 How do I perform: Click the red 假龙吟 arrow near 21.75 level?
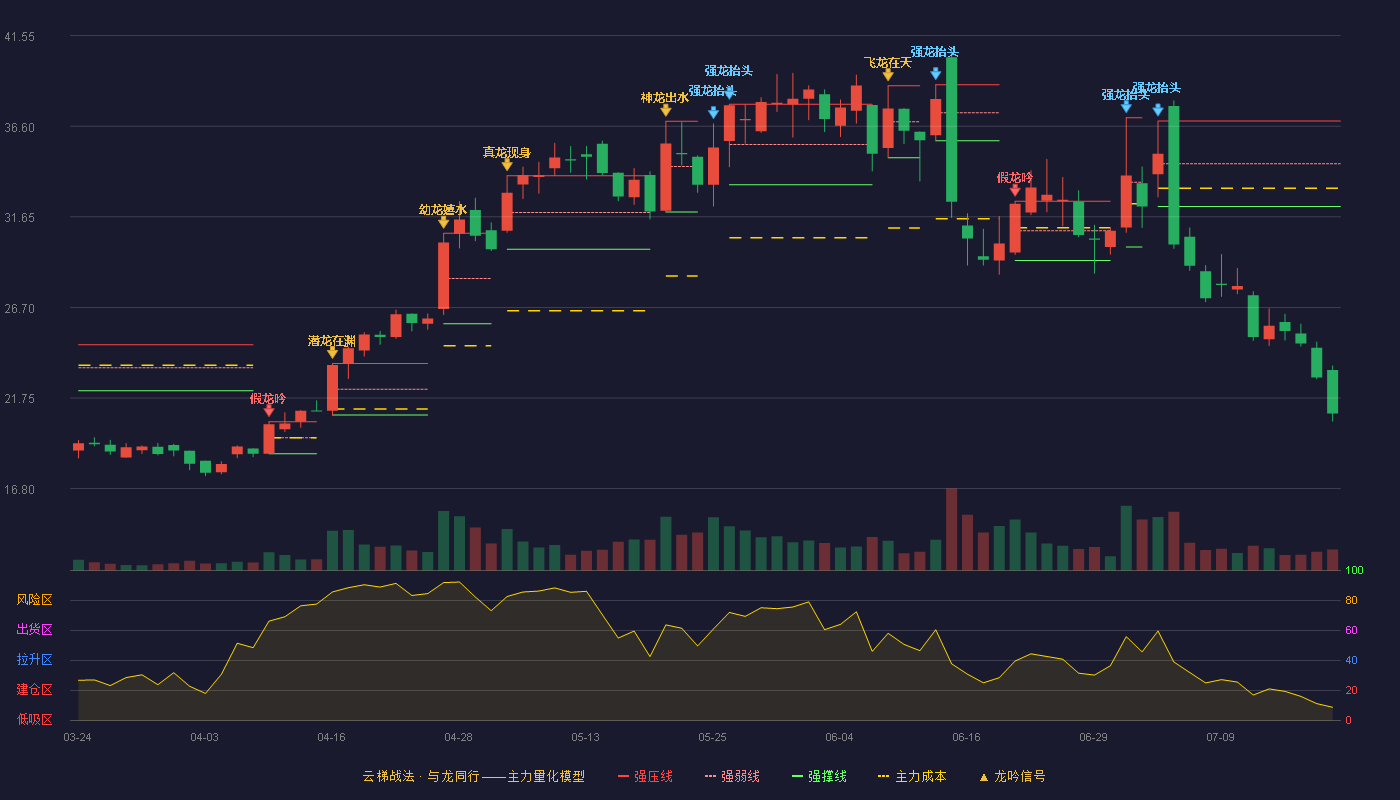268,411
